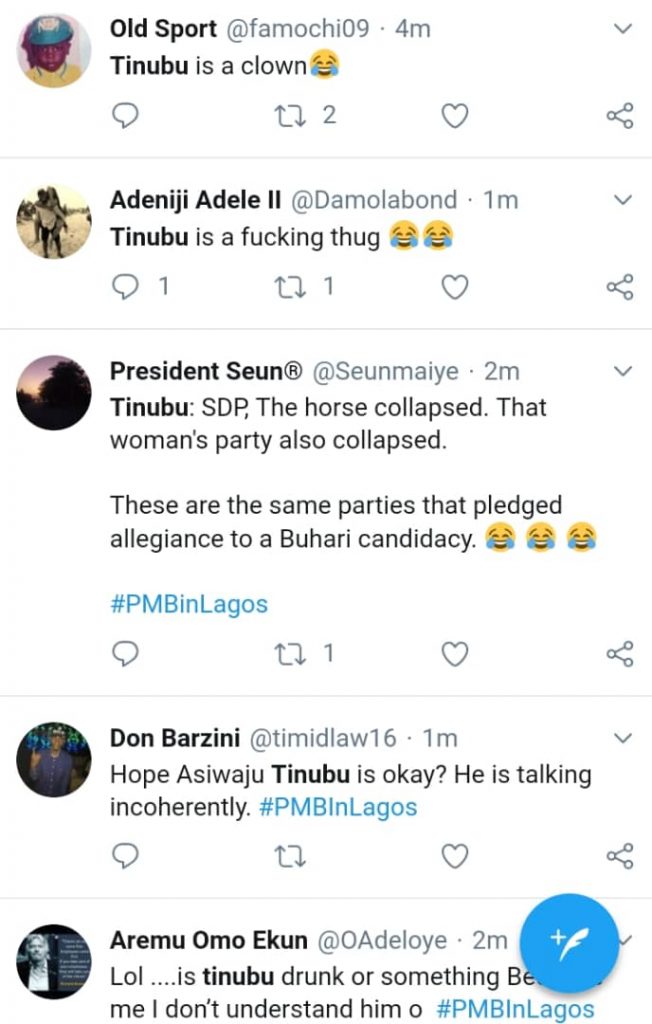The width and height of the screenshot is (652, 1024).
Task: Like President Seun's tweet
Action: tap(455, 654)
